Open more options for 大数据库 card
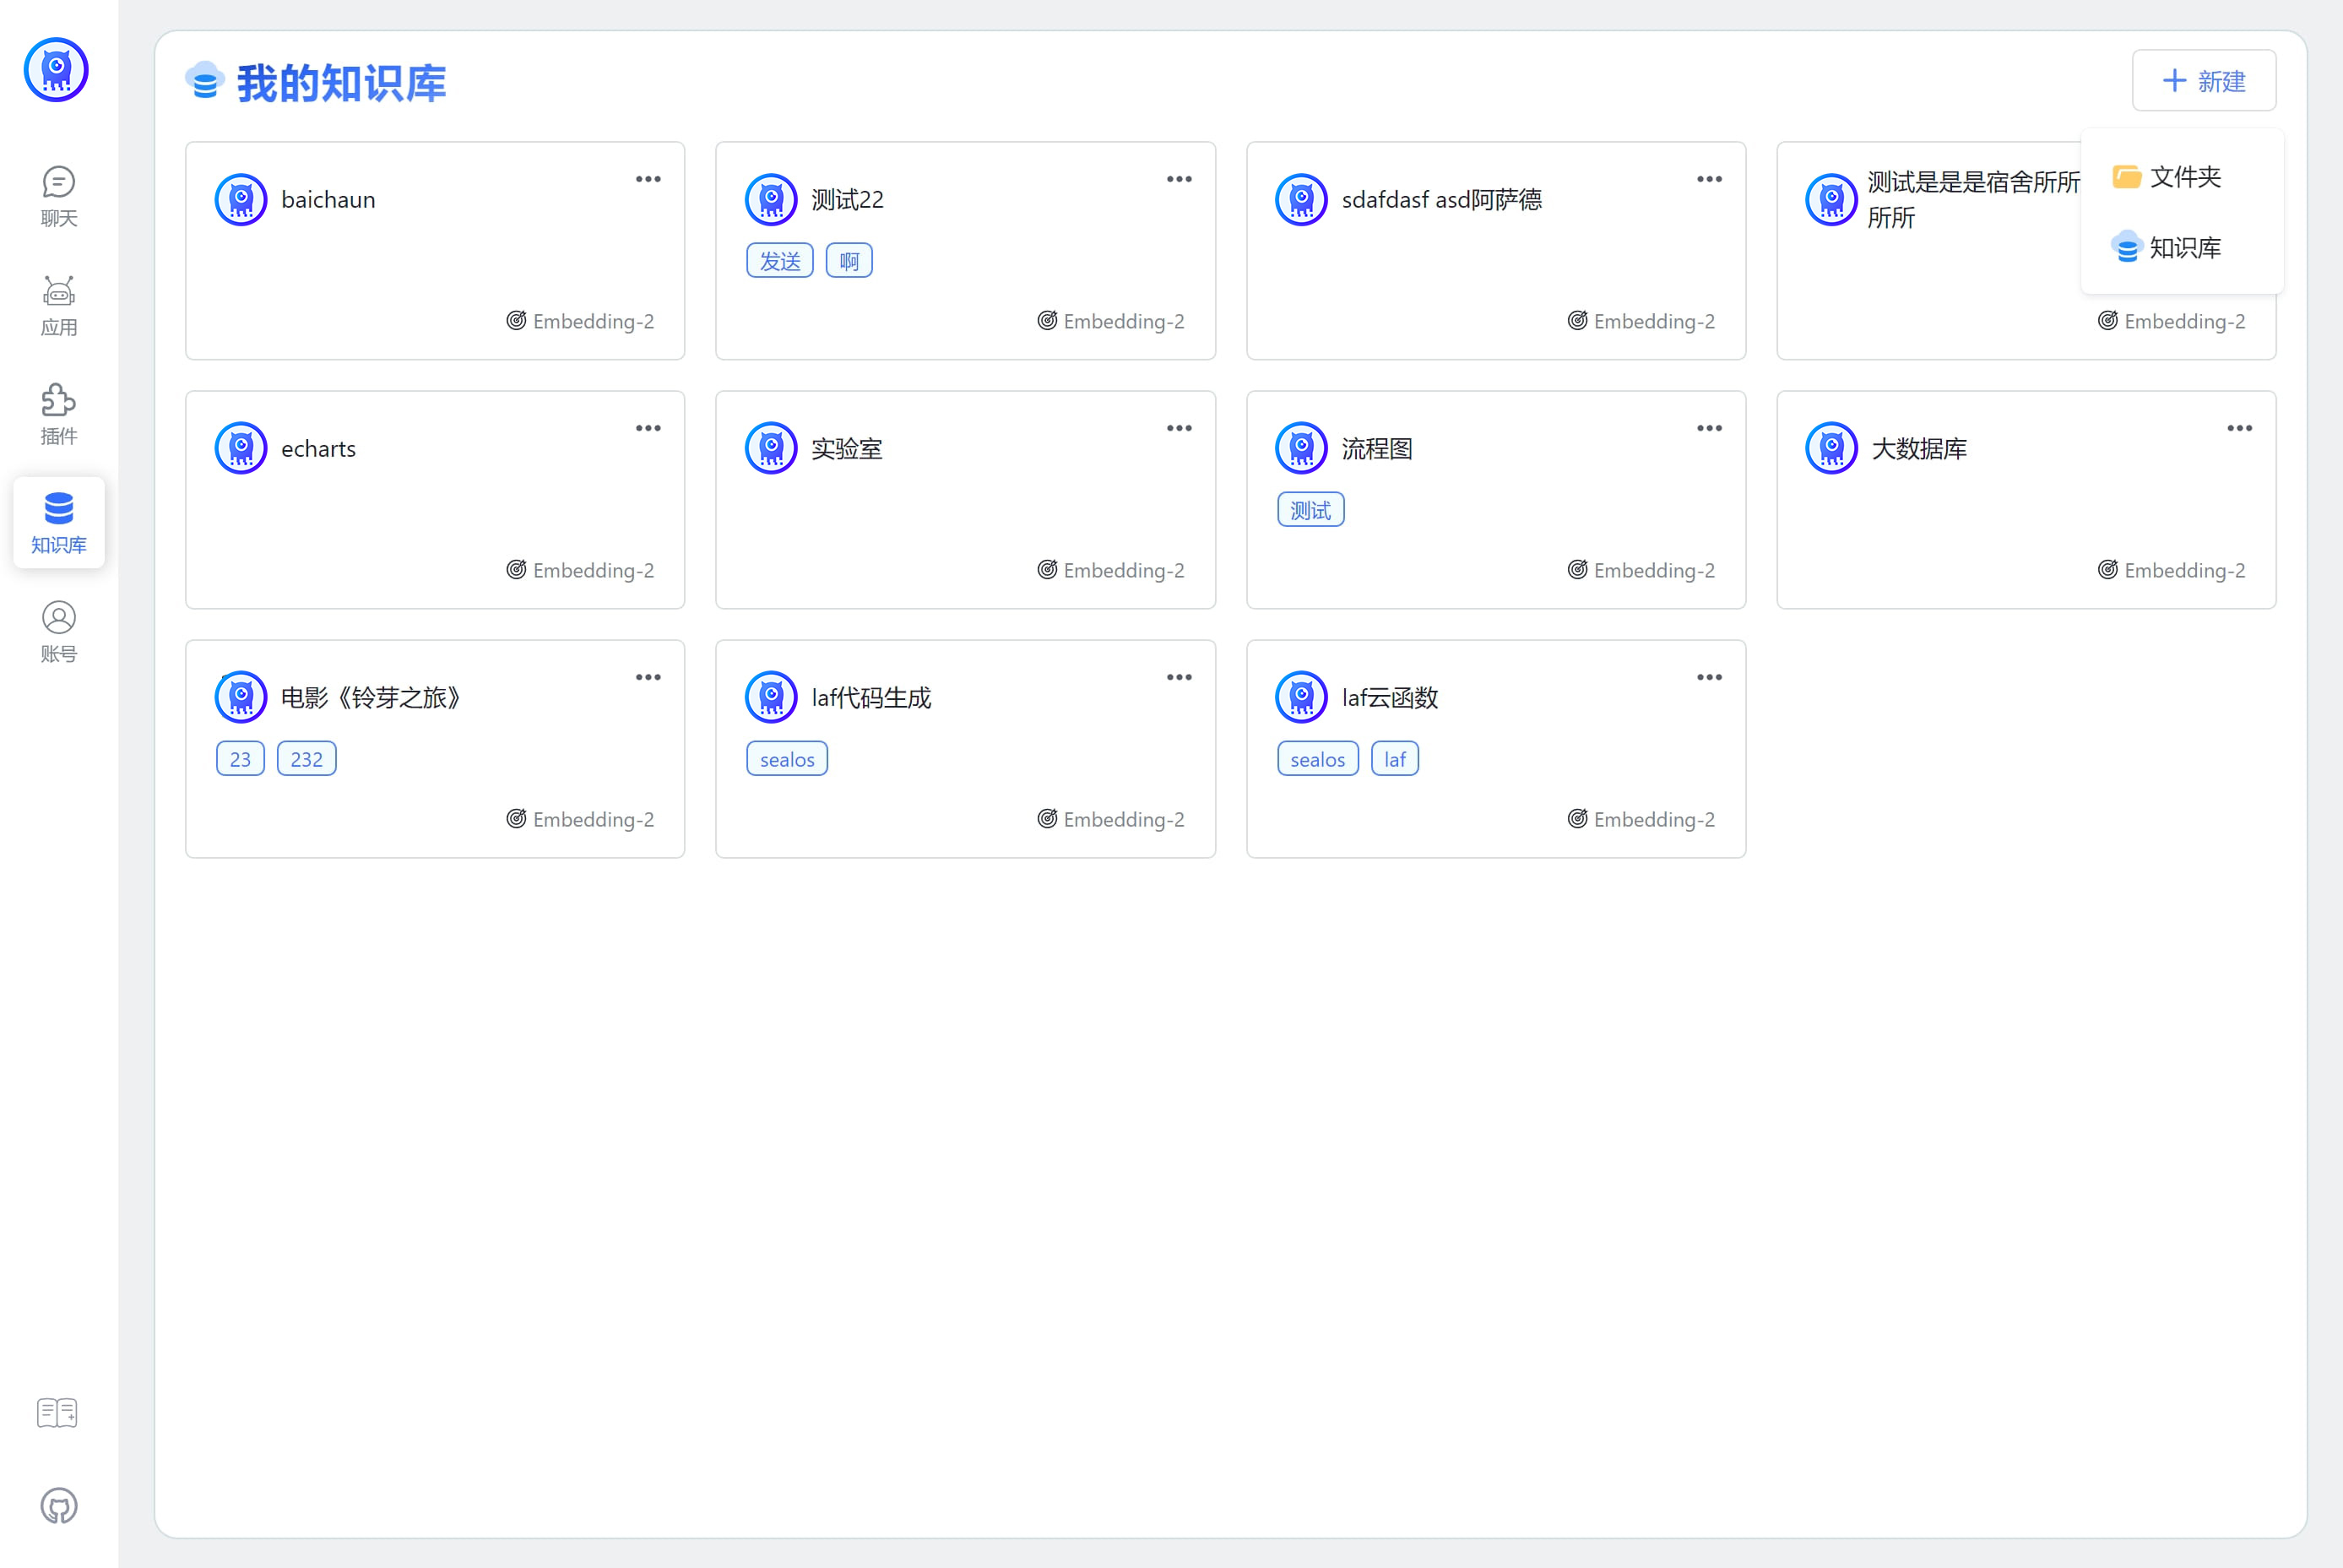This screenshot has width=2343, height=1568. tap(2240, 428)
